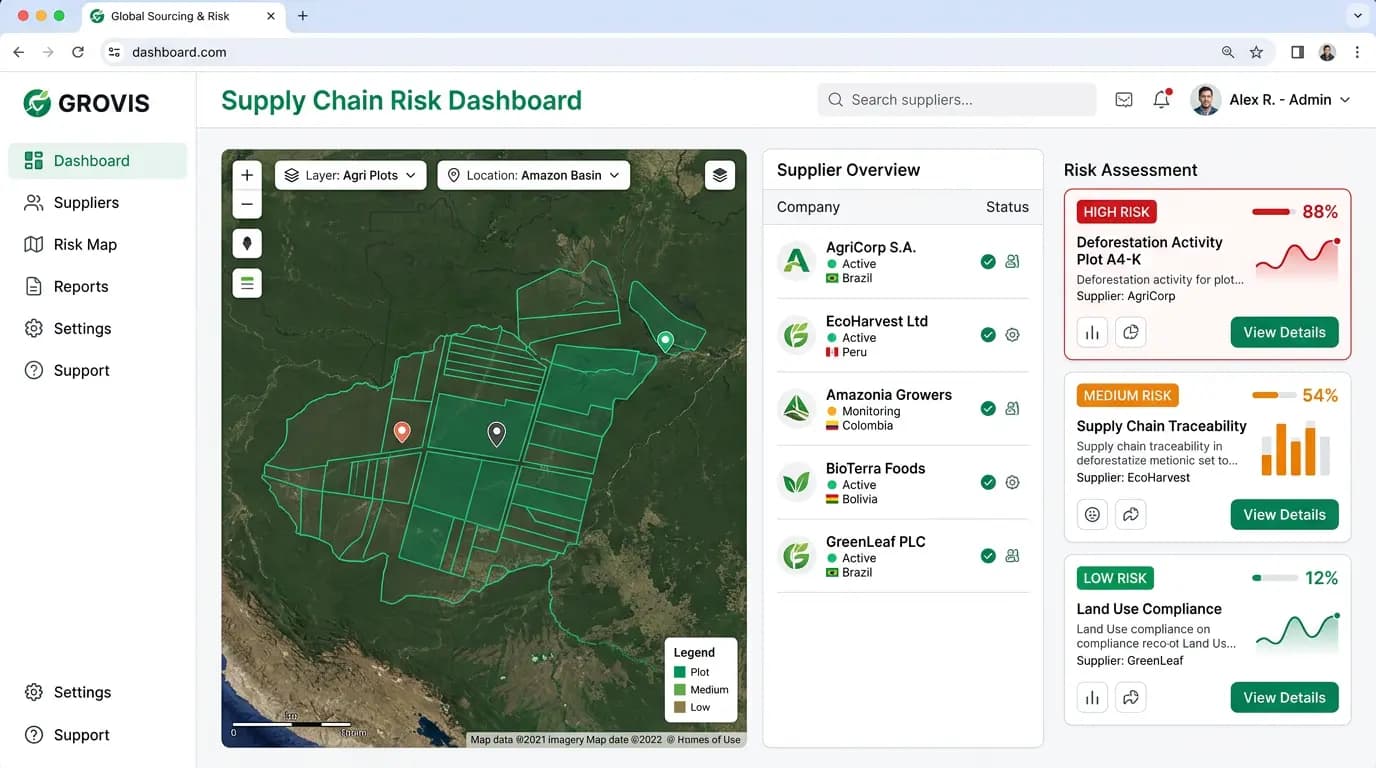Open the map layers icon top-right of map
This screenshot has height=768, width=1376.
tap(719, 174)
